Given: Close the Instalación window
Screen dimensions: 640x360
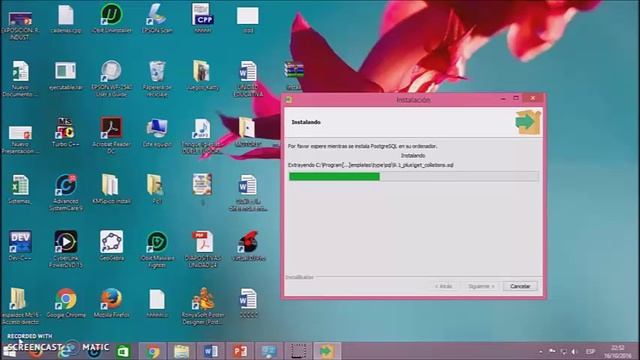Looking at the screenshot, I should [x=533, y=98].
